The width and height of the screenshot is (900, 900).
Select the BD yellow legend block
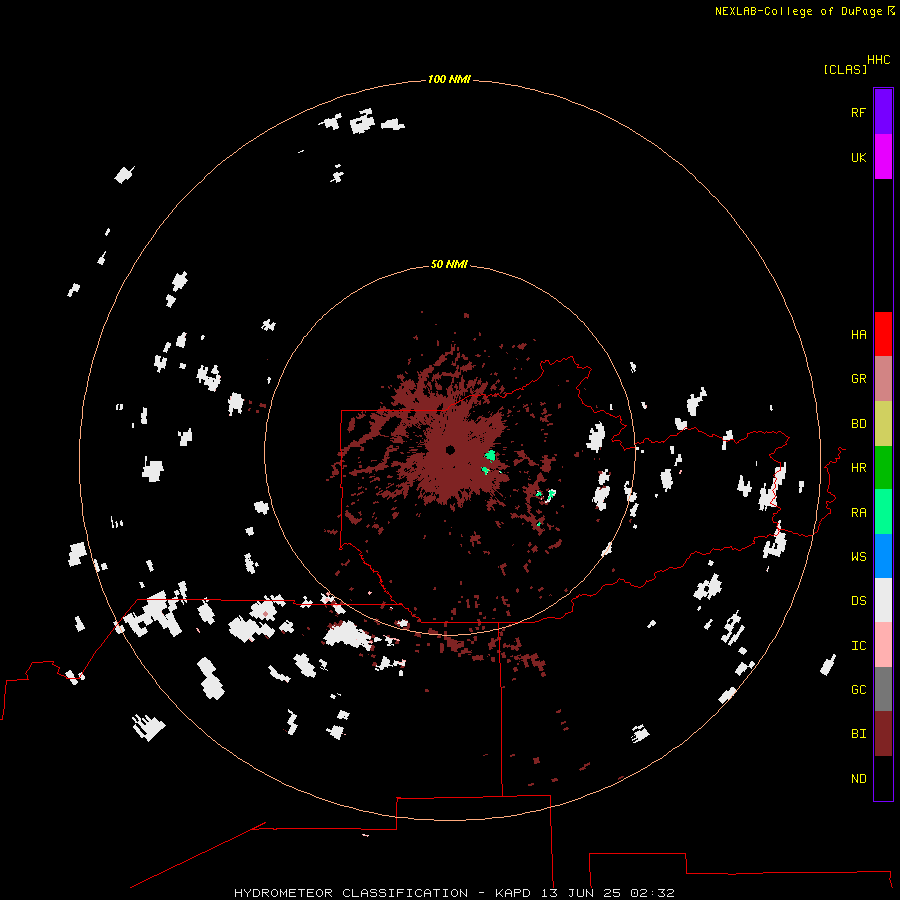pos(883,423)
